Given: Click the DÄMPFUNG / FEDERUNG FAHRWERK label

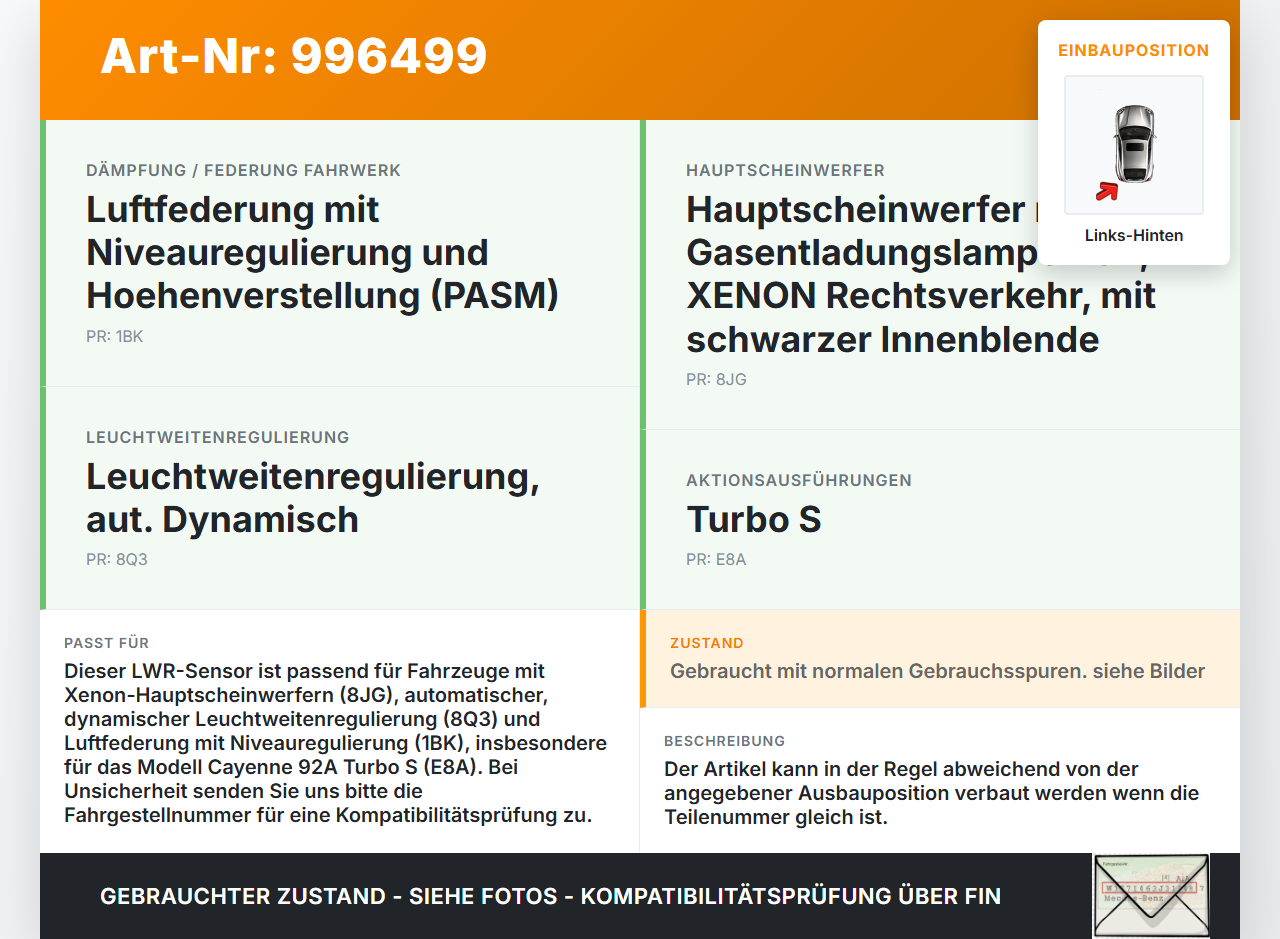Looking at the screenshot, I should point(243,171).
